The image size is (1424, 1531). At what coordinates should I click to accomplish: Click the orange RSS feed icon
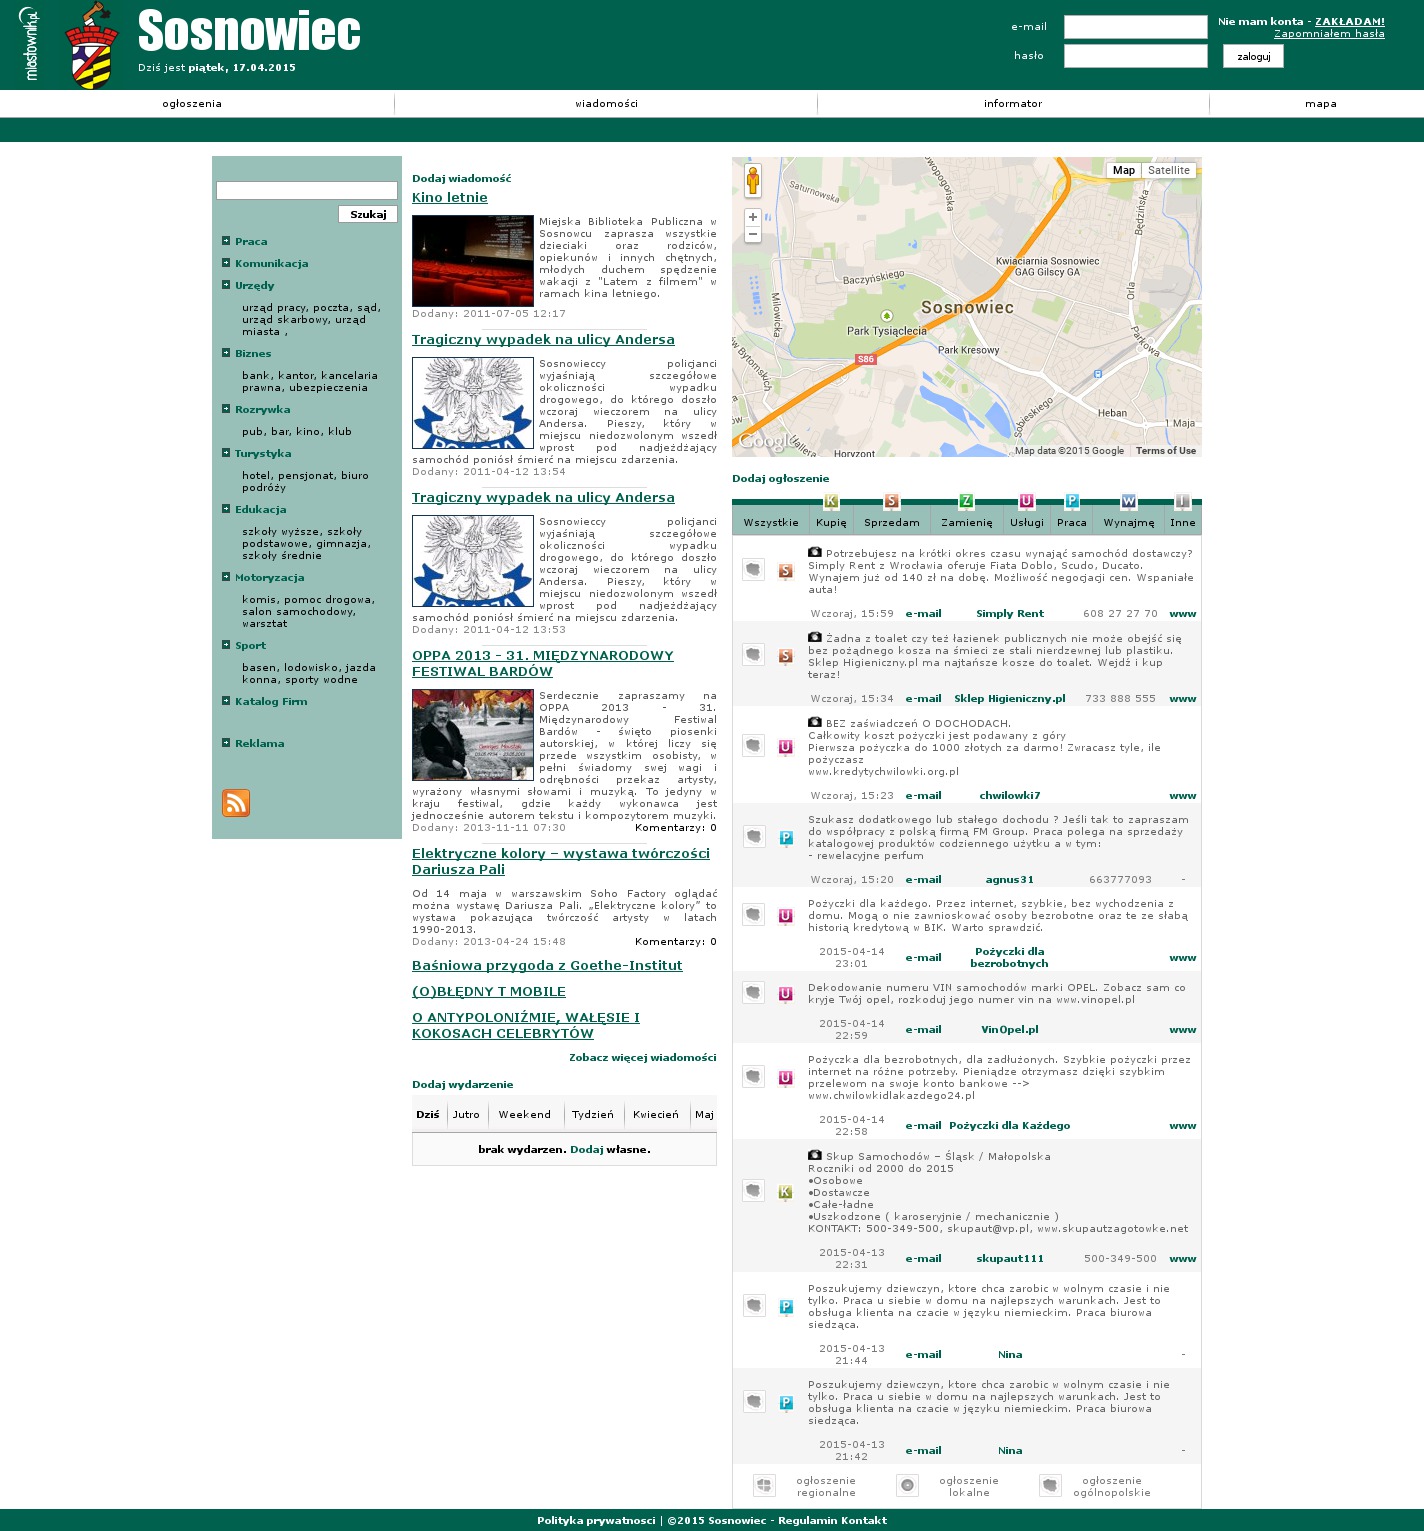pos(236,803)
